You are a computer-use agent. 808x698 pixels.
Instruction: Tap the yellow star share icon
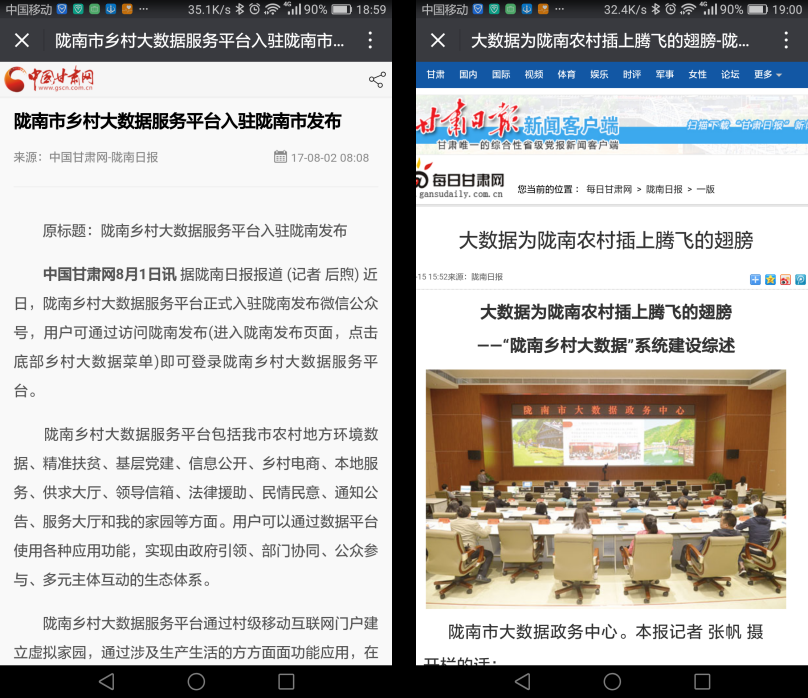(770, 279)
